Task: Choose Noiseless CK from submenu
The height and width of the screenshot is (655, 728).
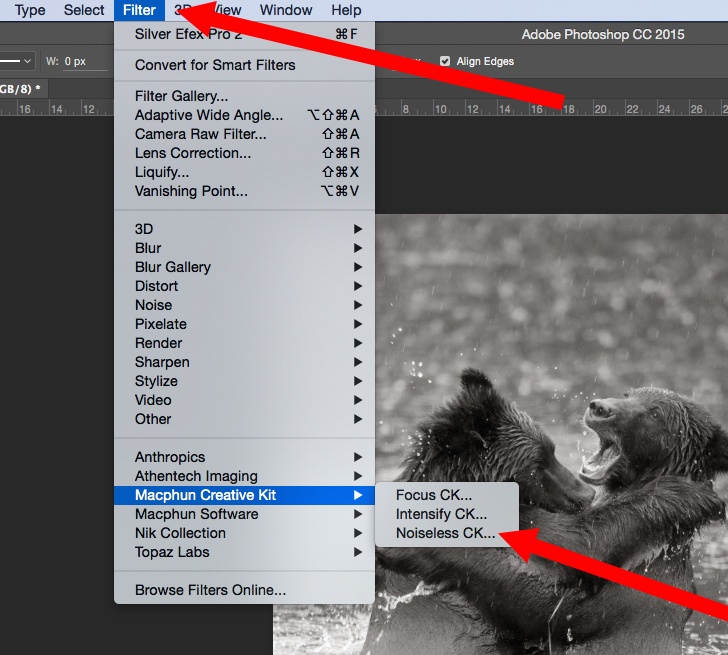Action: (445, 533)
